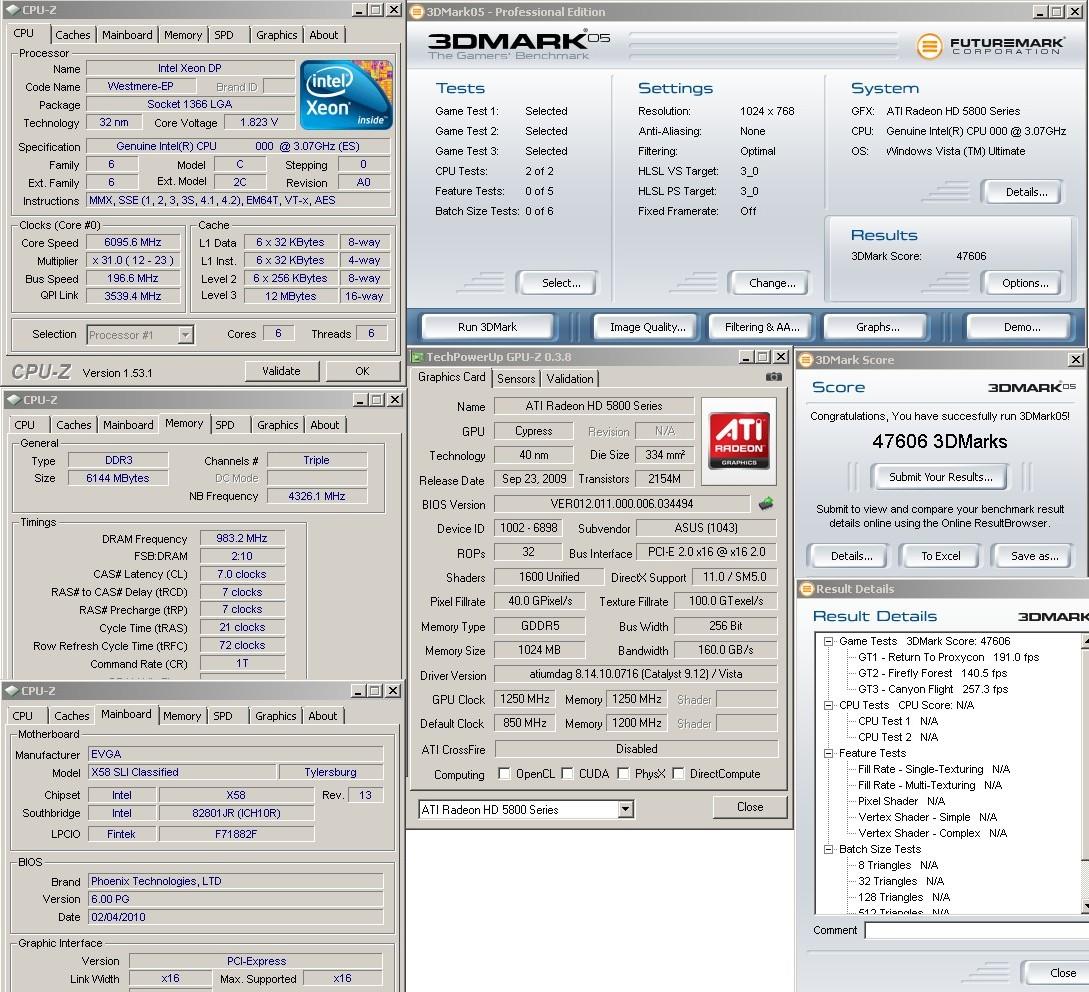This screenshot has height=992, width=1089.
Task: Click the Memory CPU-Z window title icon
Action: [x=13, y=400]
